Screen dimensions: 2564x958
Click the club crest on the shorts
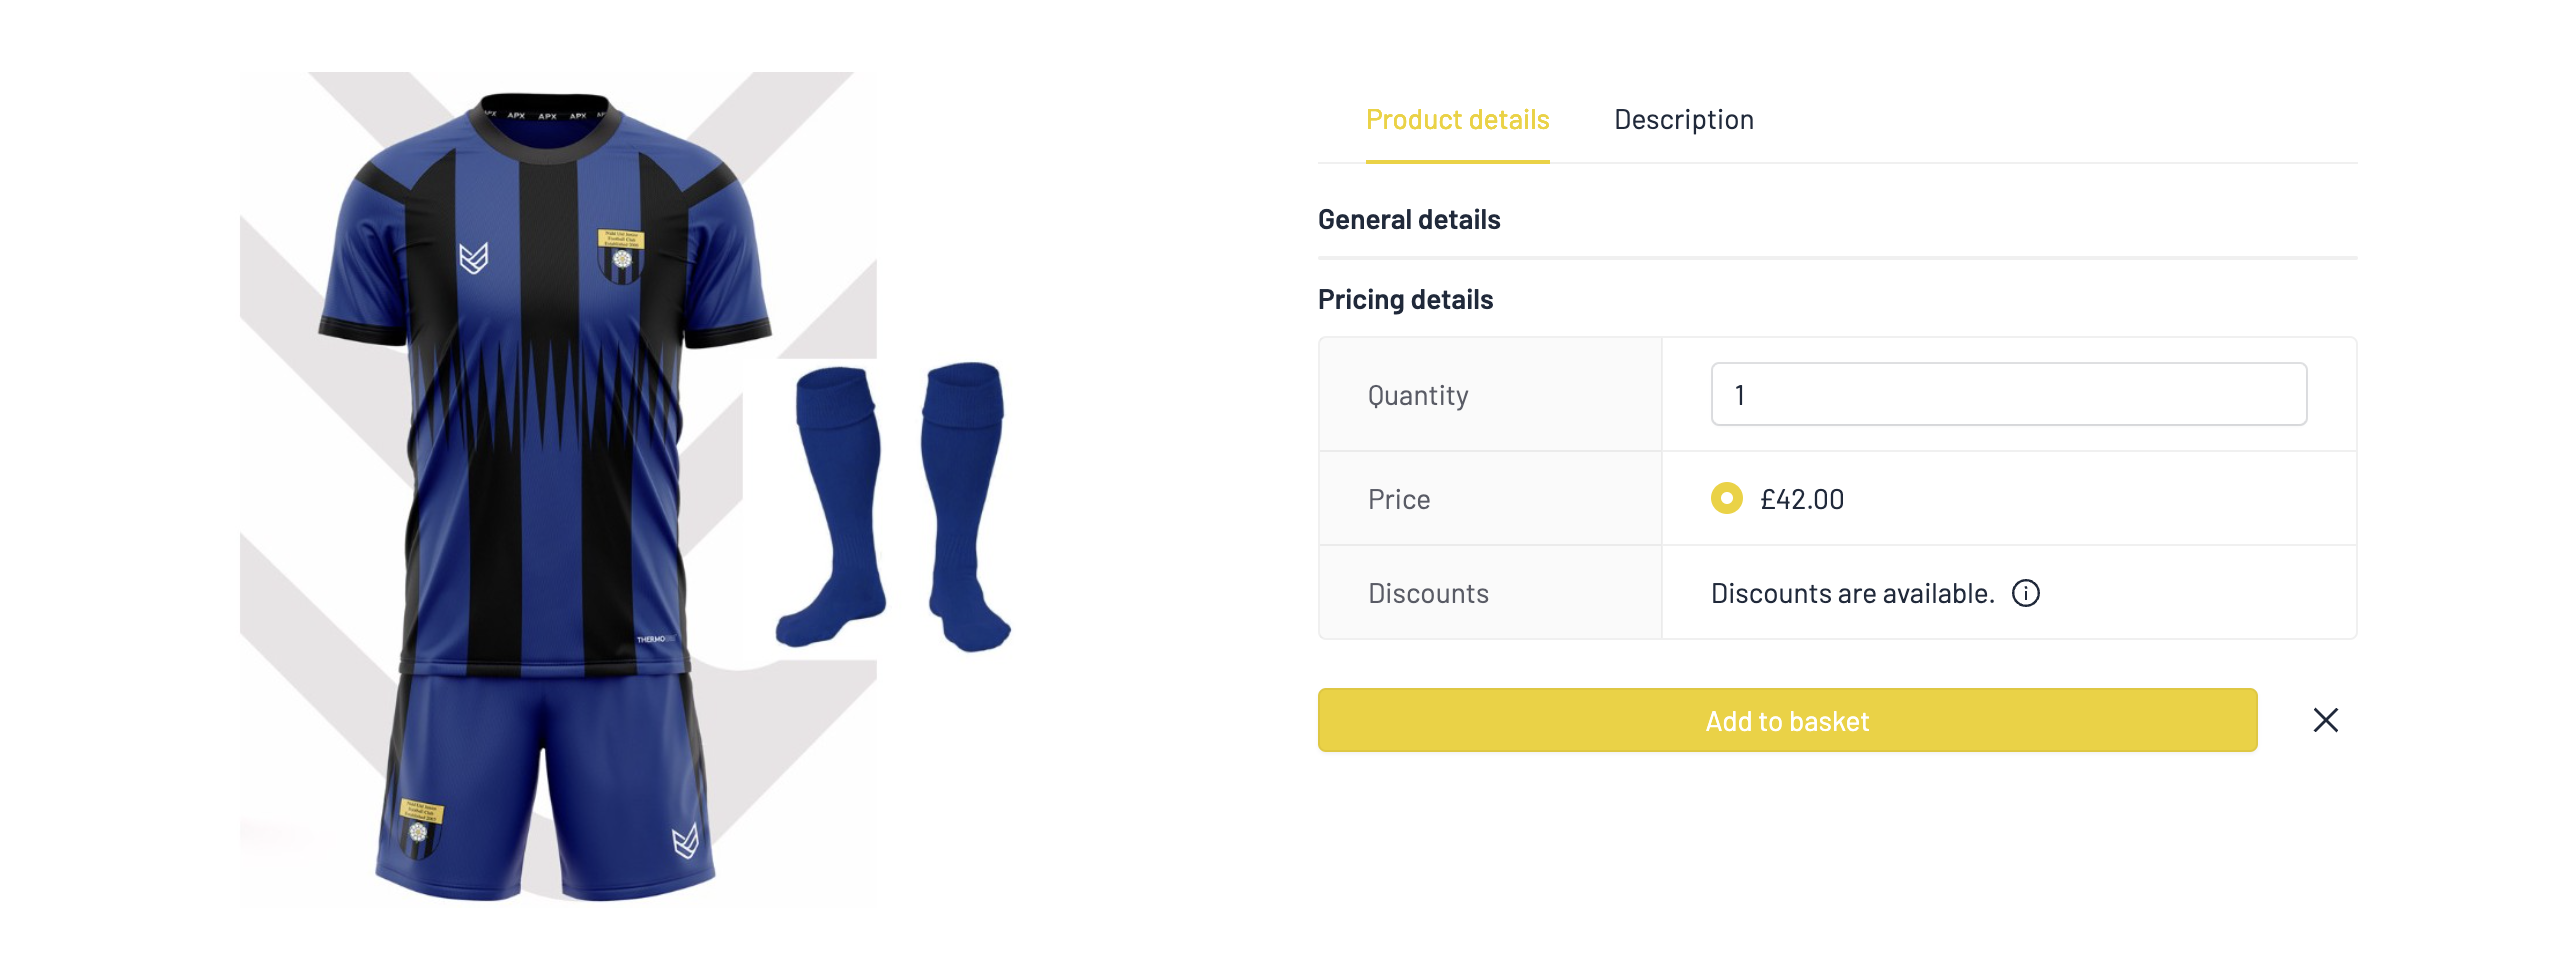[419, 828]
